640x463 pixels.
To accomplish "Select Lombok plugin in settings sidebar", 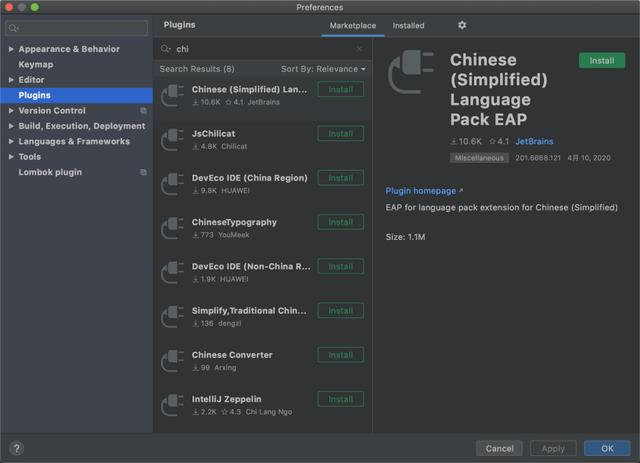I will tap(50, 172).
